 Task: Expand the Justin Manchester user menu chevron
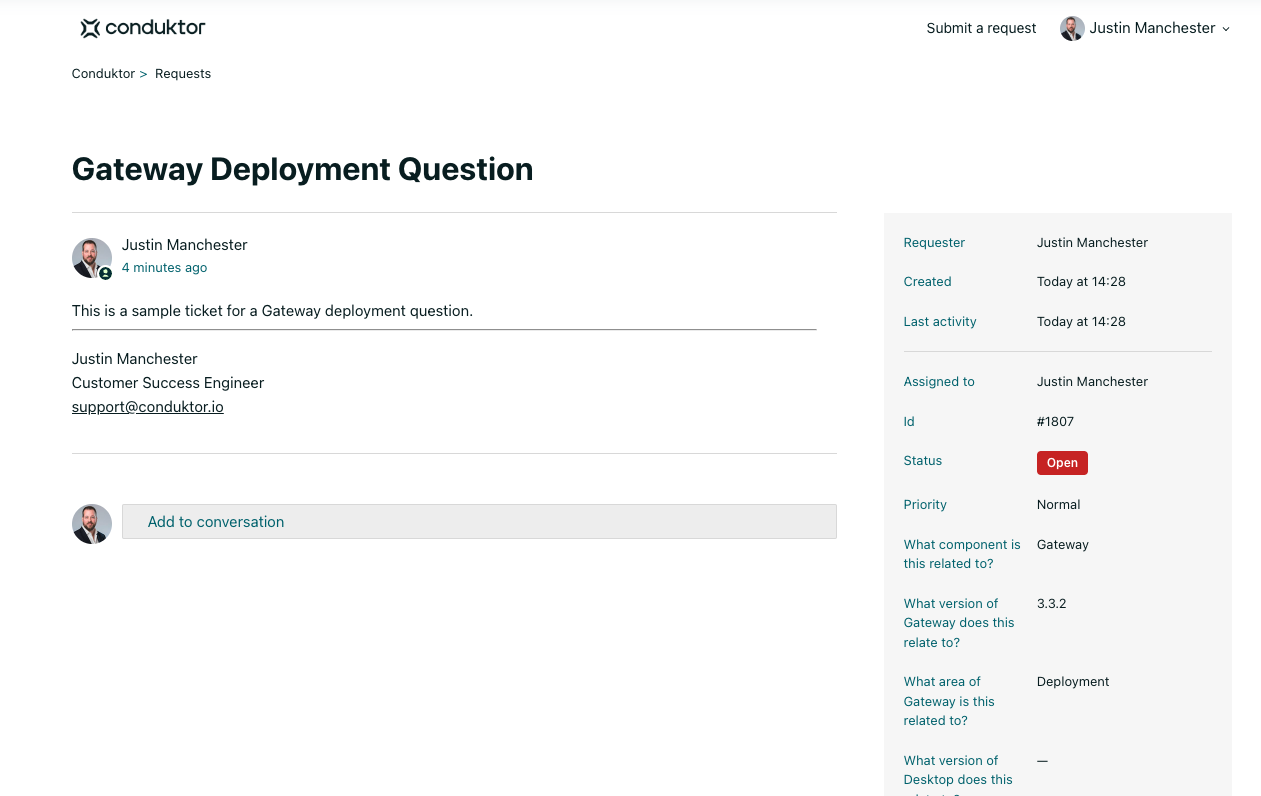tap(1226, 29)
